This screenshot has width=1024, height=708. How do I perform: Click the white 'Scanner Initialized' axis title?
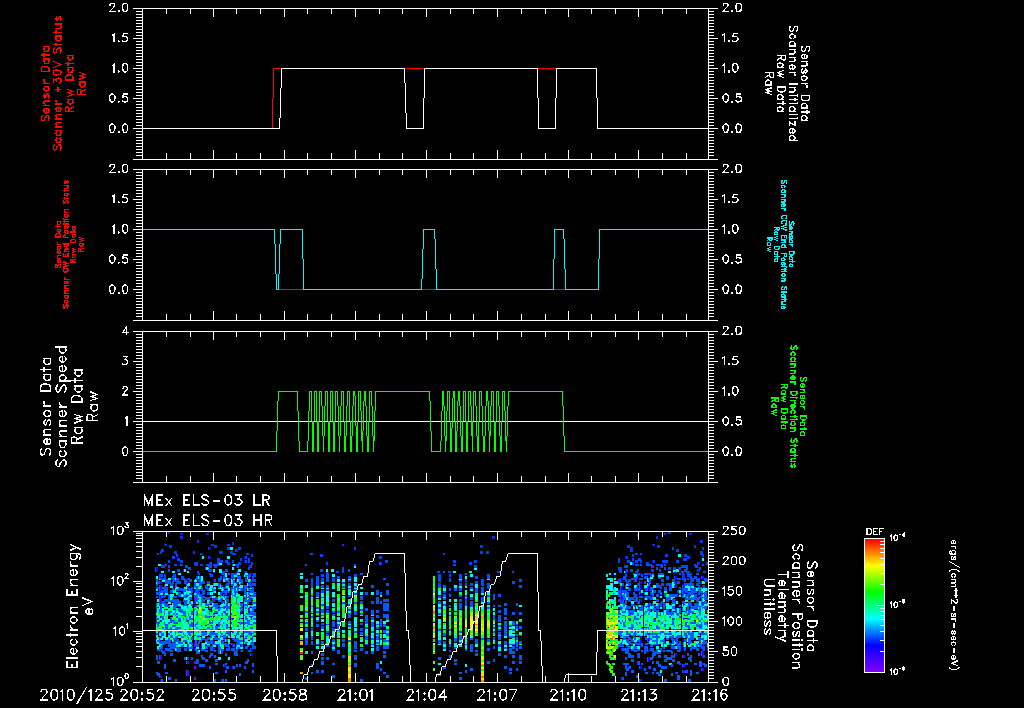(x=793, y=83)
